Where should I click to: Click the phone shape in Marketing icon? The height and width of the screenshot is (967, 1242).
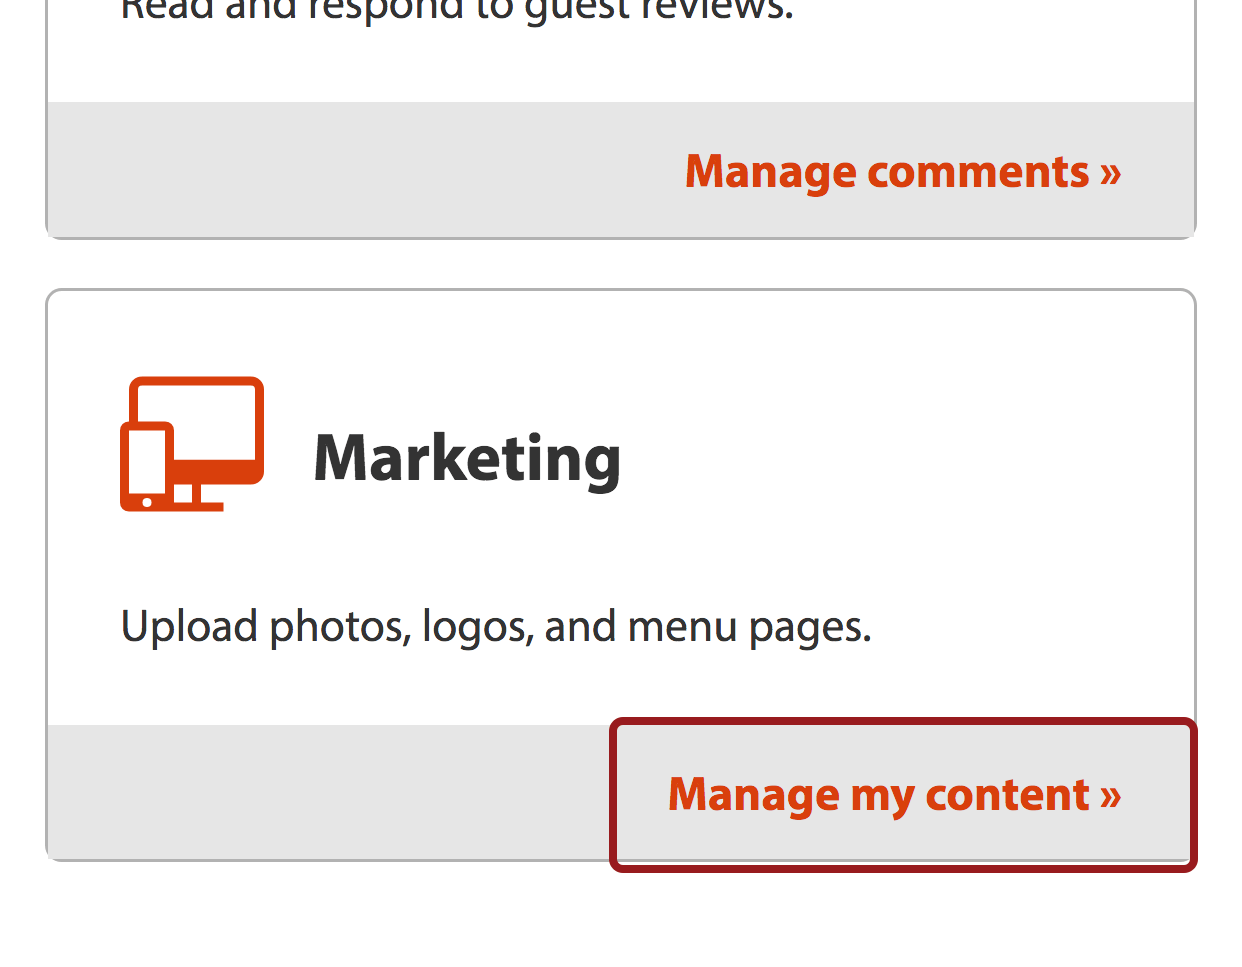click(147, 466)
